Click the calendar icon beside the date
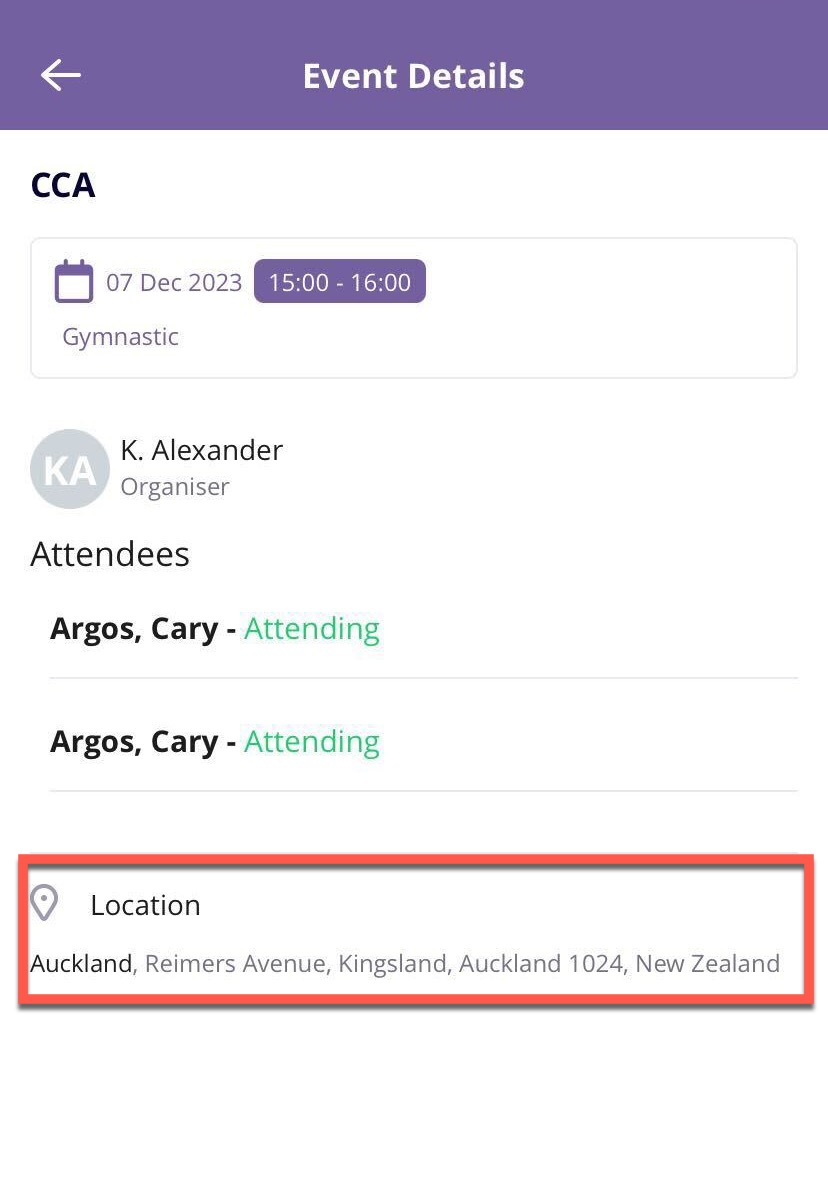Screen dimensions: 828x1190 (73, 282)
